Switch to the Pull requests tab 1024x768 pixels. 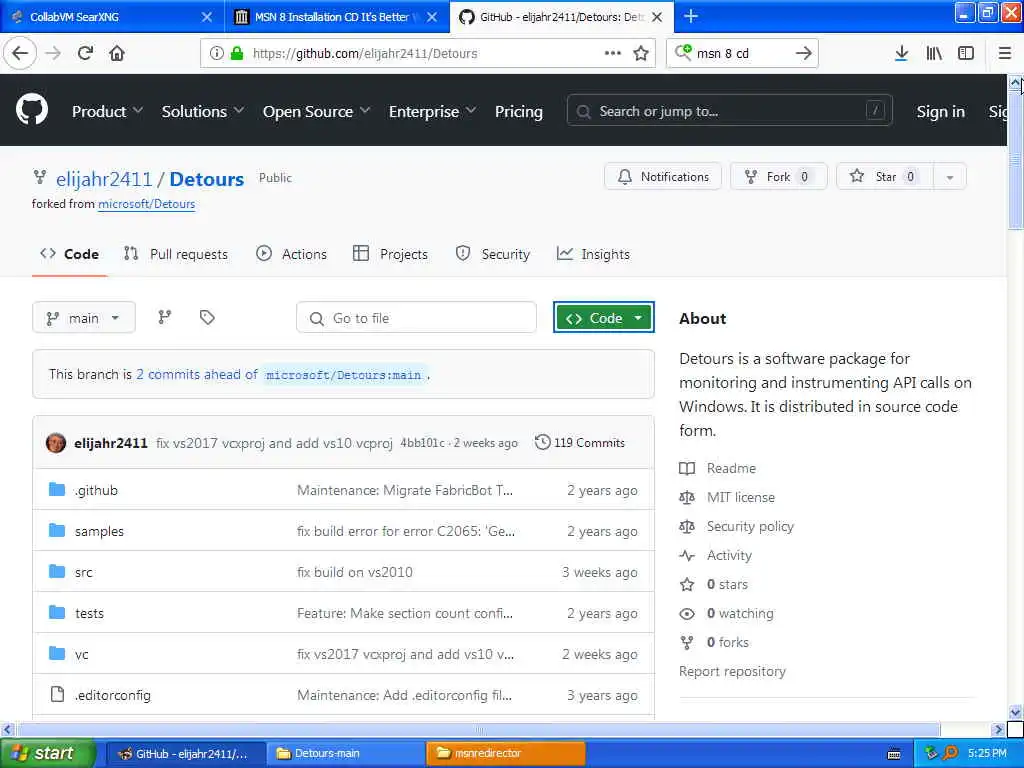pyautogui.click(x=176, y=254)
